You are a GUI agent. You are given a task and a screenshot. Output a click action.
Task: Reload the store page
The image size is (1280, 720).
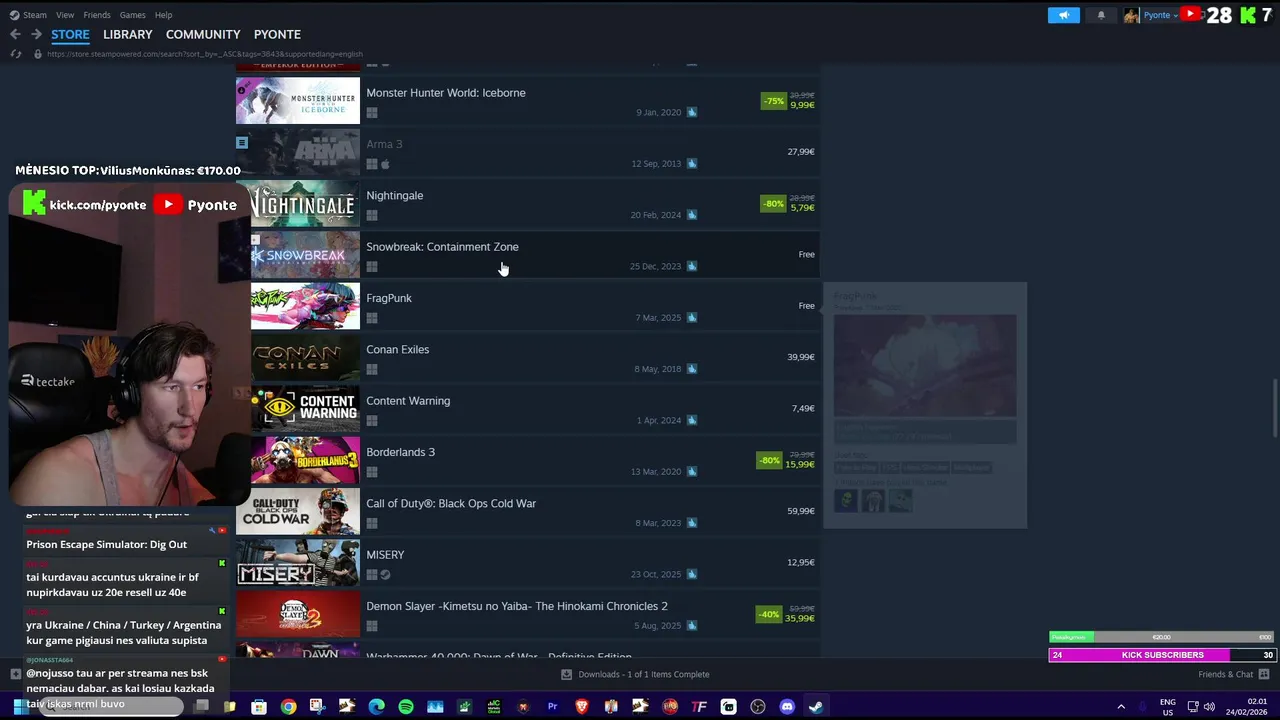tap(16, 54)
